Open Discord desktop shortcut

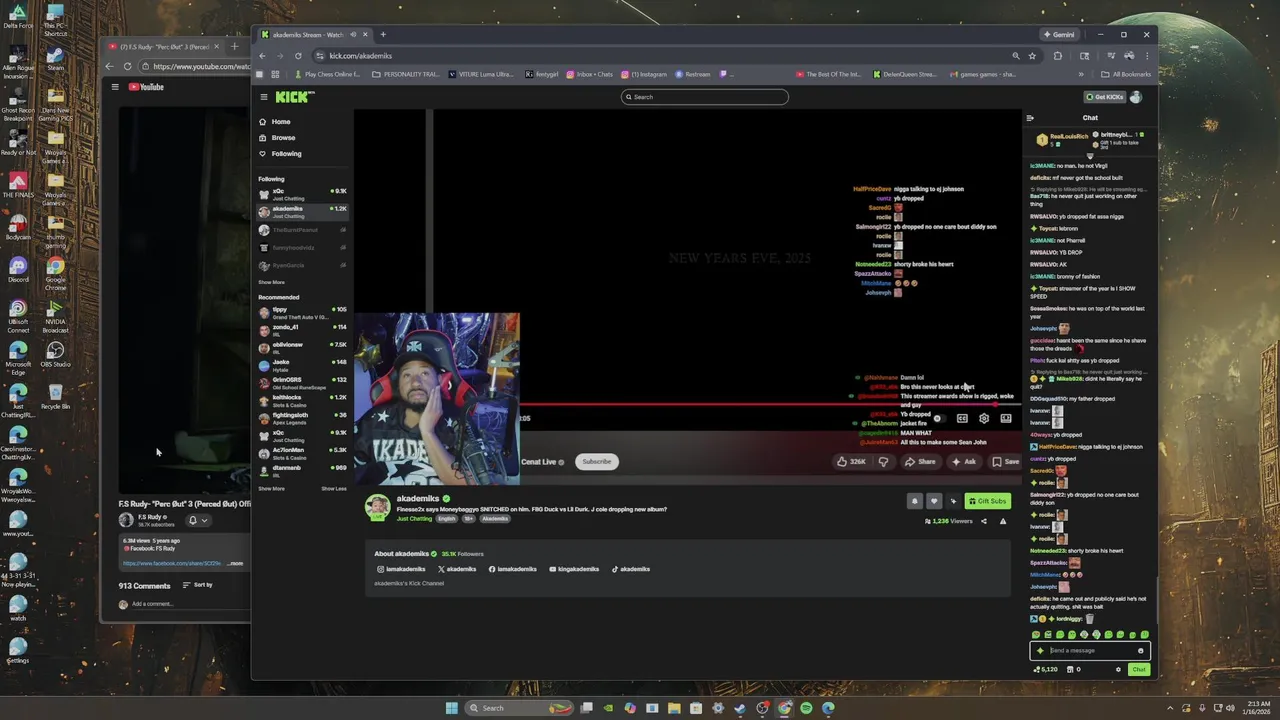point(18,269)
